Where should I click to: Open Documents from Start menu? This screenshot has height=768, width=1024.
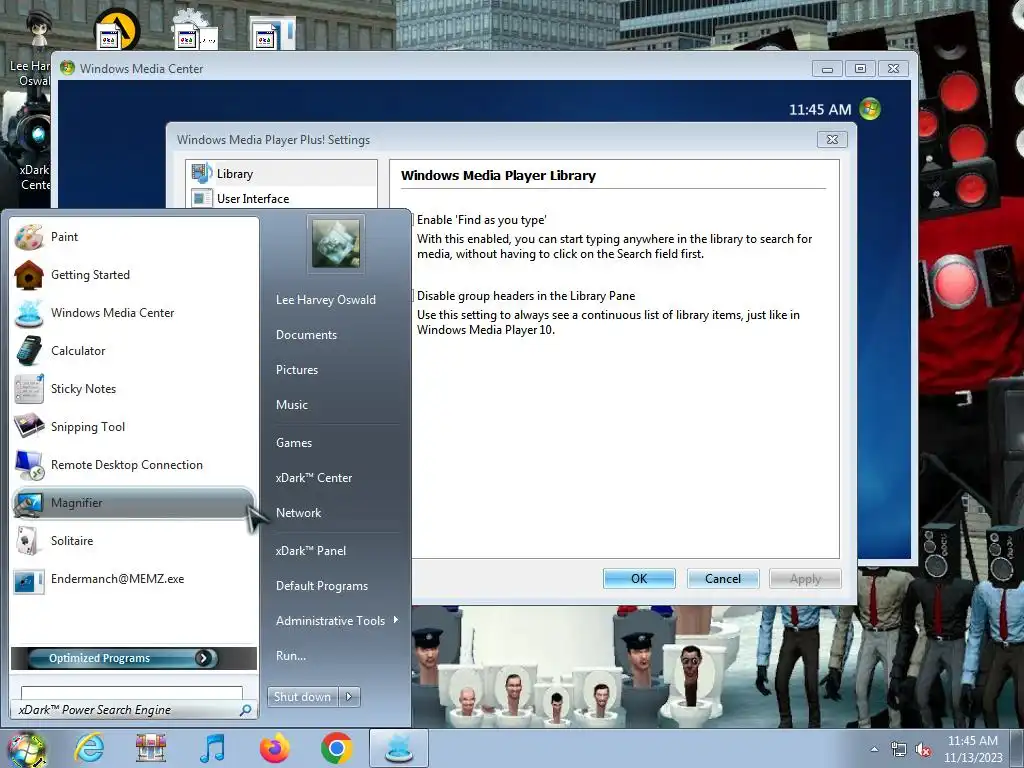tap(306, 335)
